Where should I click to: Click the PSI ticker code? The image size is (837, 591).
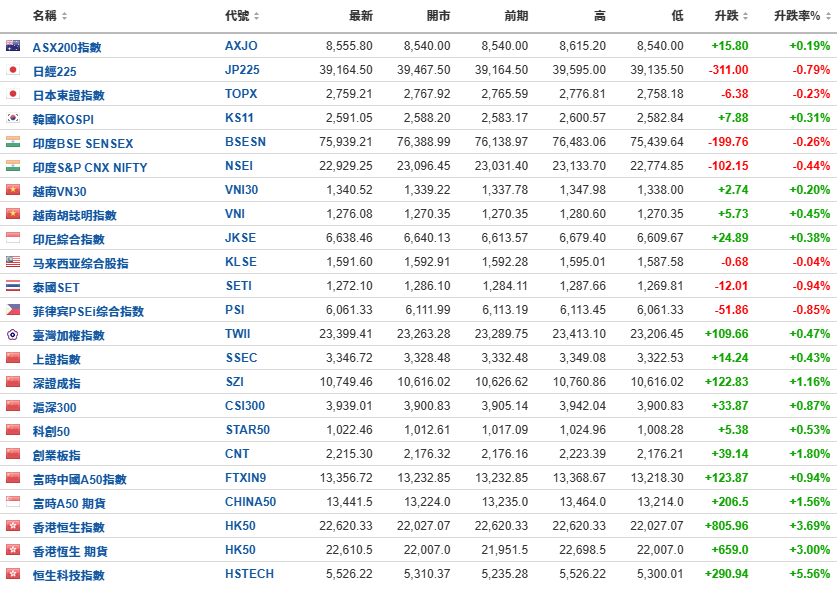coord(235,310)
